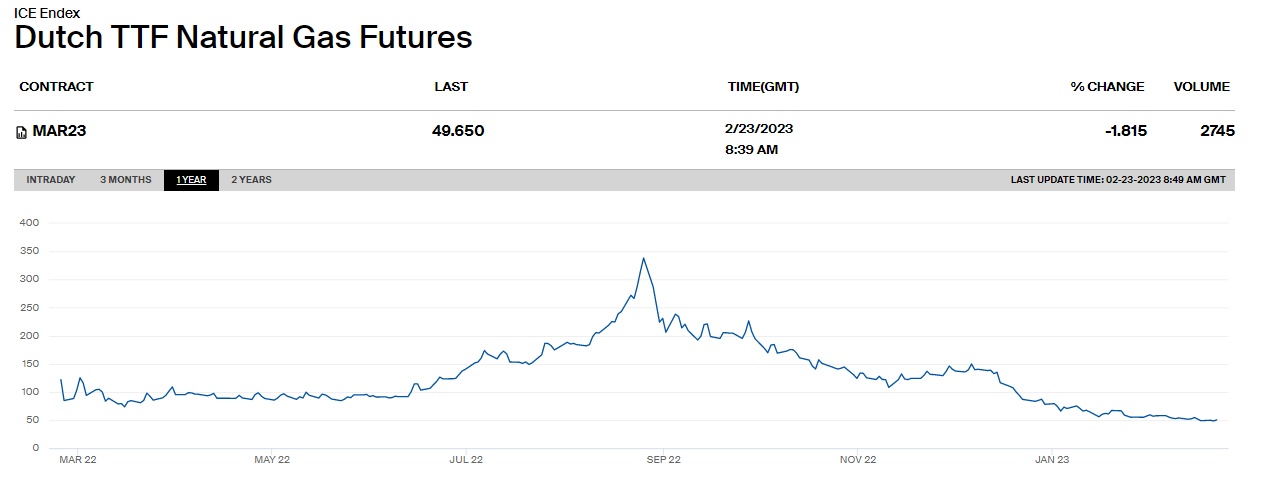1271x484 pixels.
Task: Click the -1.815 percent change value
Action: (x=1125, y=131)
